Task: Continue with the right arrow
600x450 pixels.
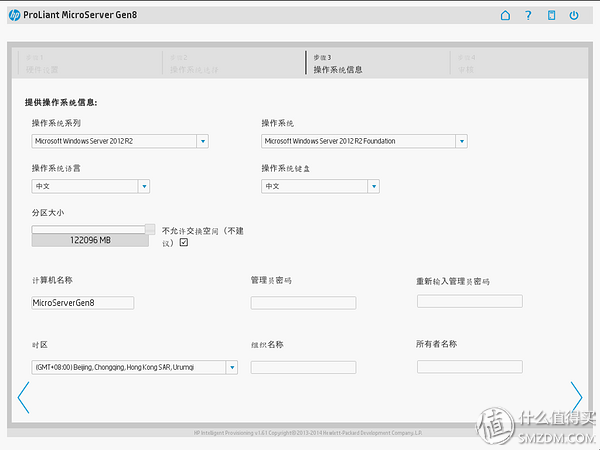Action: (576, 396)
